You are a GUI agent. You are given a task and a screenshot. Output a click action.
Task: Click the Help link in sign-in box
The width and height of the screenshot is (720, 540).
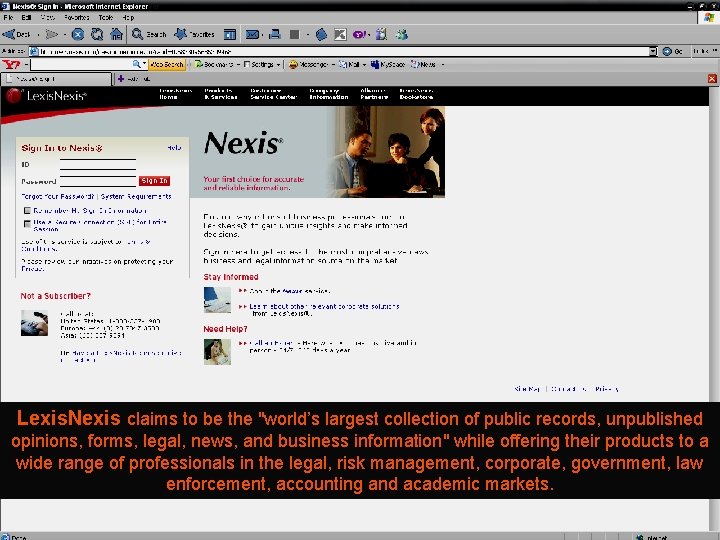tap(174, 148)
